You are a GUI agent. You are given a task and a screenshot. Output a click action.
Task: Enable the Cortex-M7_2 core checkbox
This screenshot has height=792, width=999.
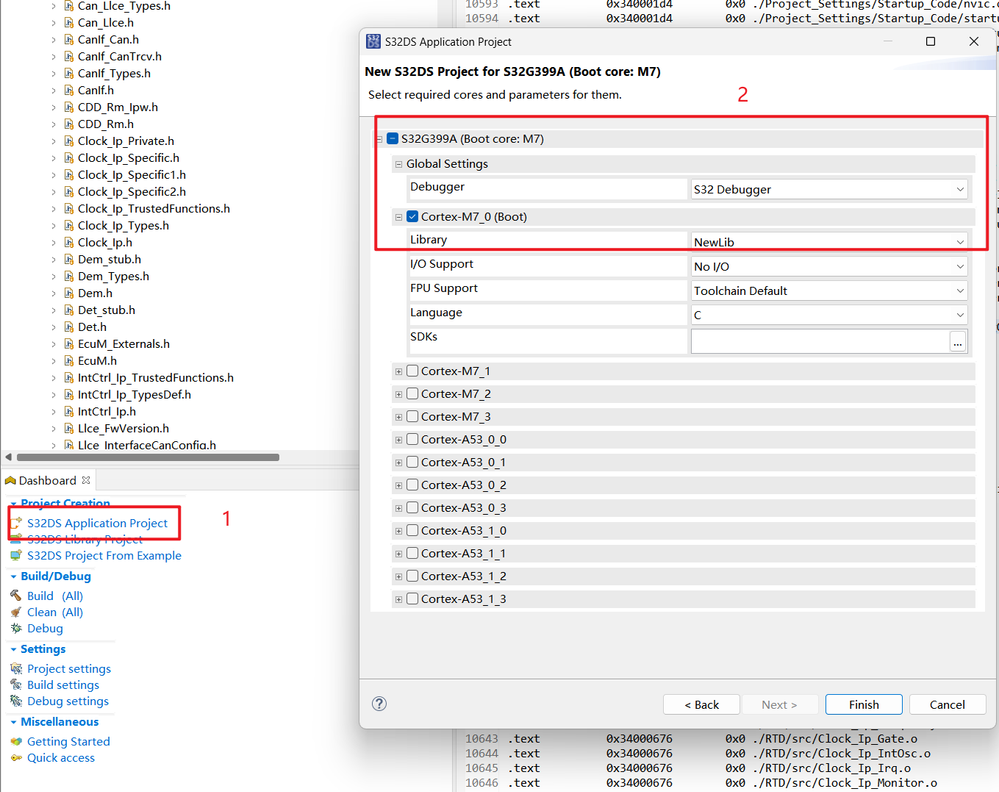click(412, 394)
